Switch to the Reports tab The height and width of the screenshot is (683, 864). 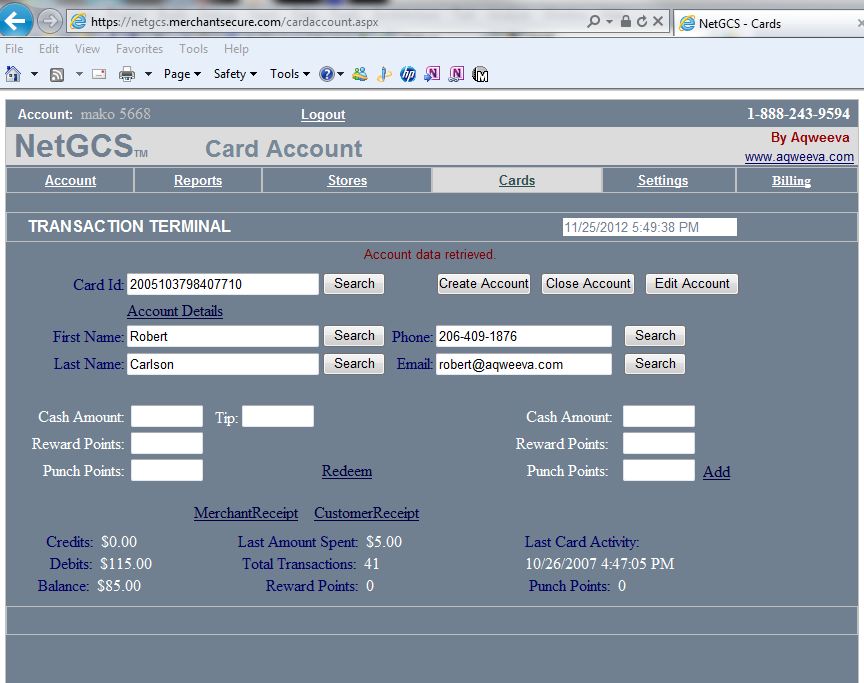[198, 181]
